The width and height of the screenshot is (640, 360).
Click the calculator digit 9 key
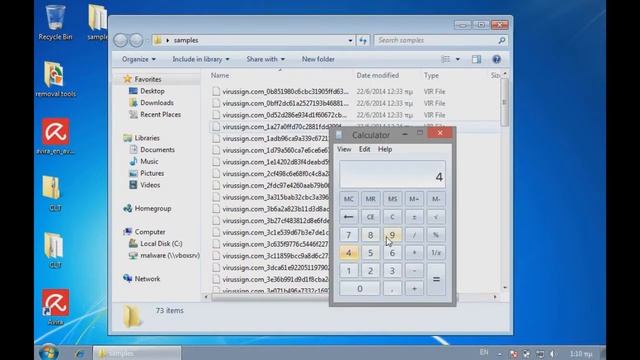tap(392, 235)
